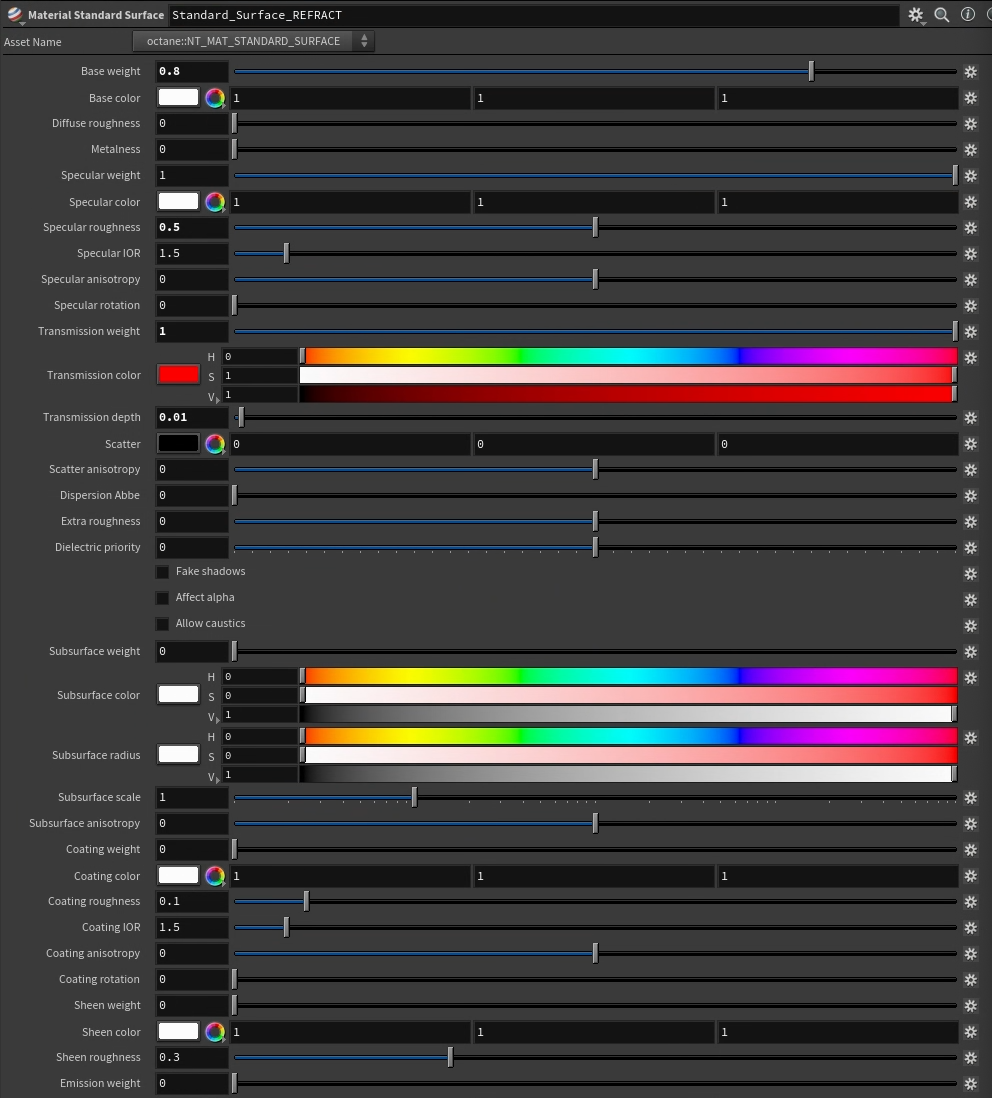Screen dimensions: 992x1098
Task: Click the Specular anisotropy label
Action: click(91, 279)
